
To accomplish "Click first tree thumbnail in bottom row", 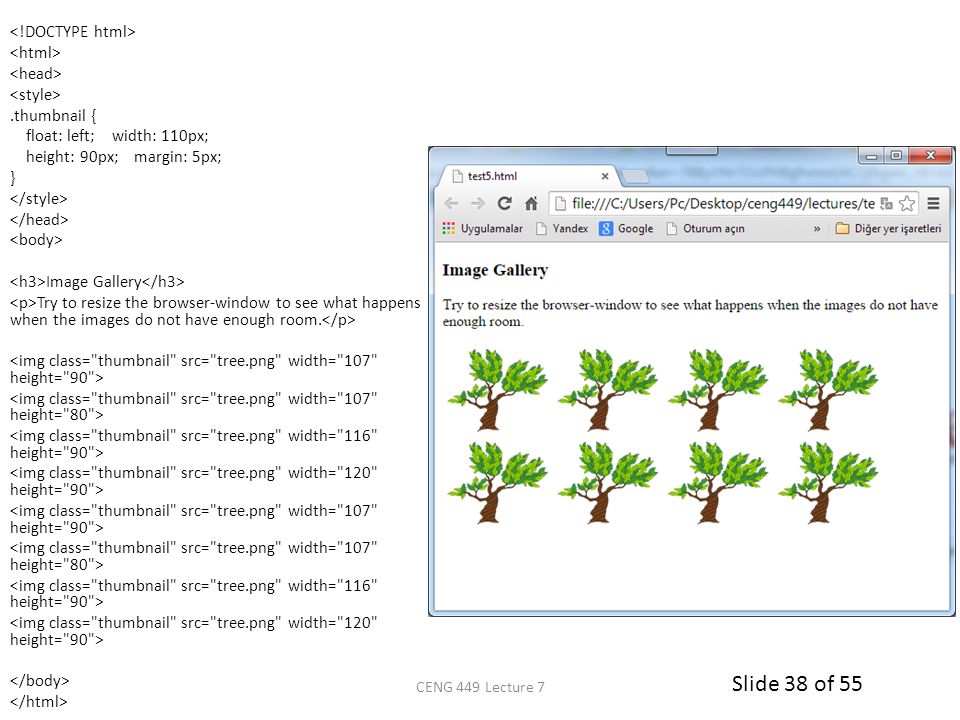I will pyautogui.click(x=497, y=482).
